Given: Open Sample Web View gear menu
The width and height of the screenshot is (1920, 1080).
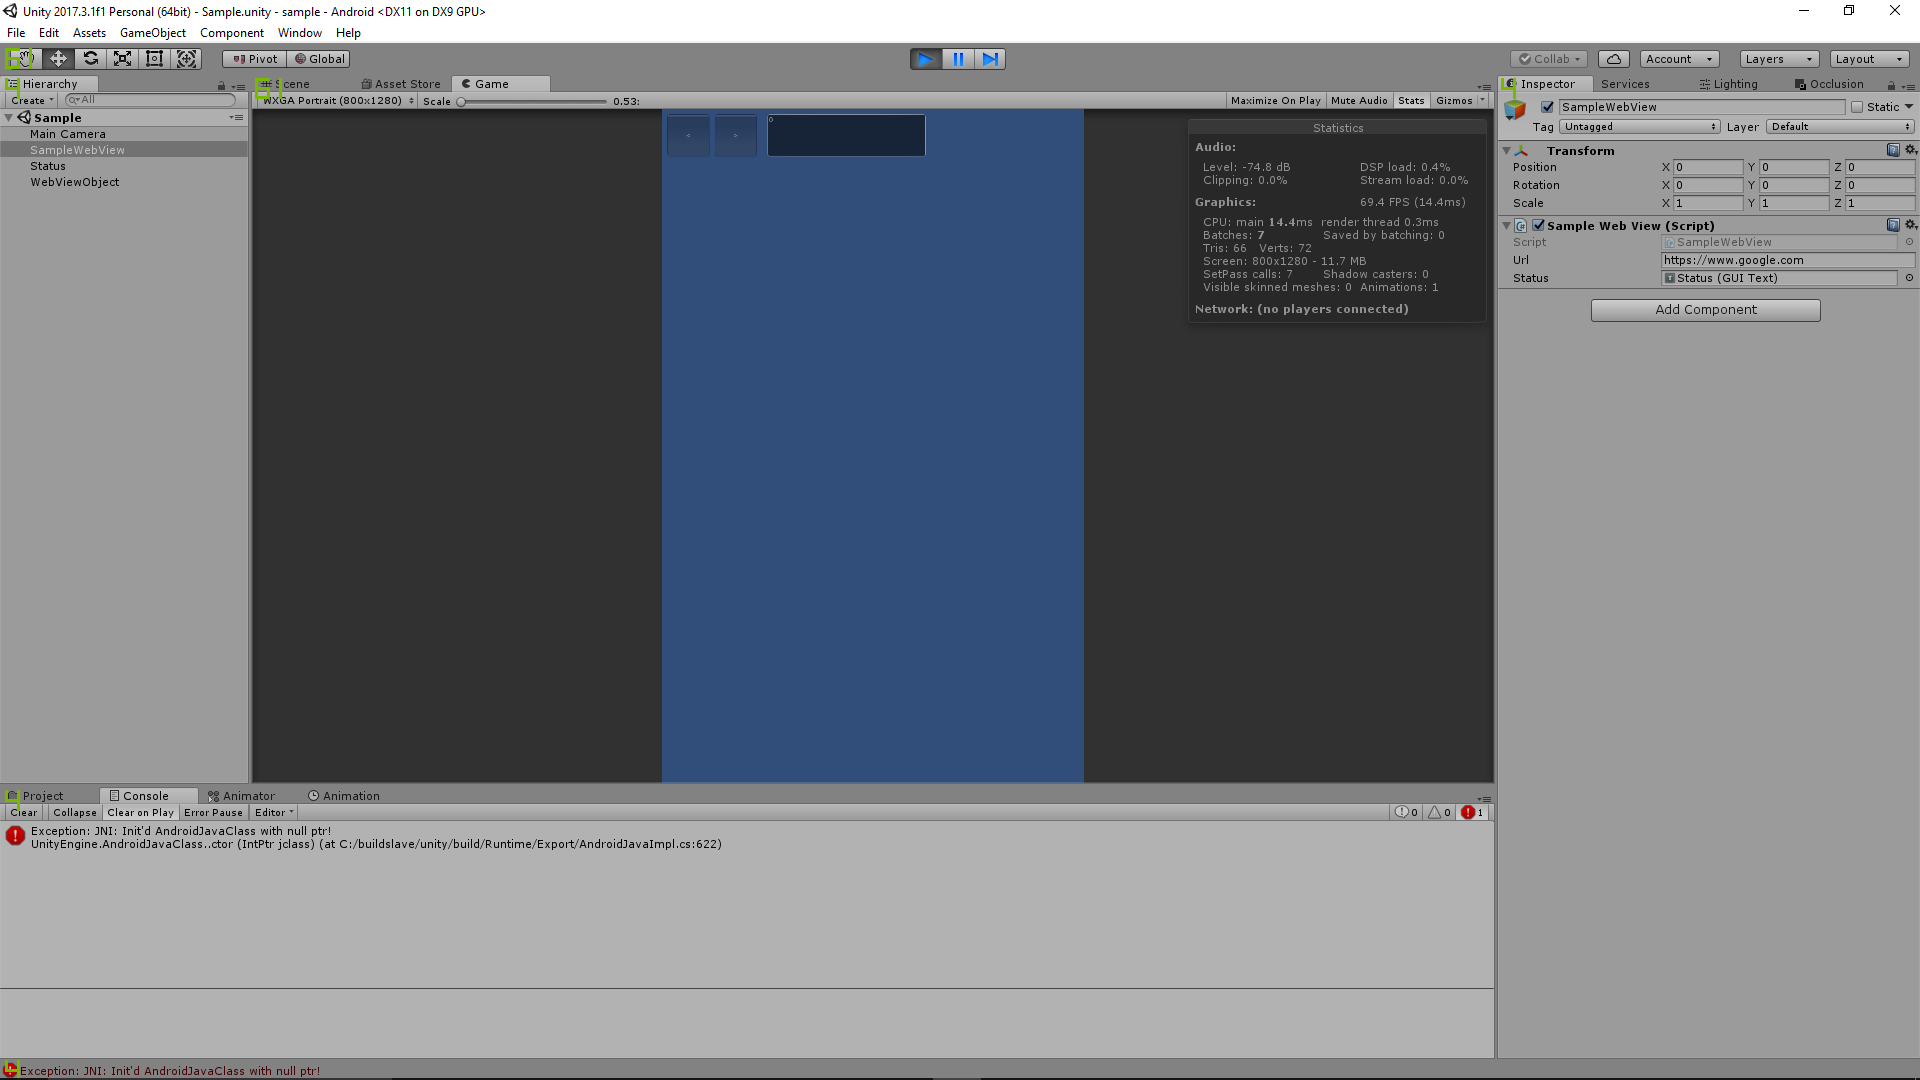Looking at the screenshot, I should [x=1910, y=225].
